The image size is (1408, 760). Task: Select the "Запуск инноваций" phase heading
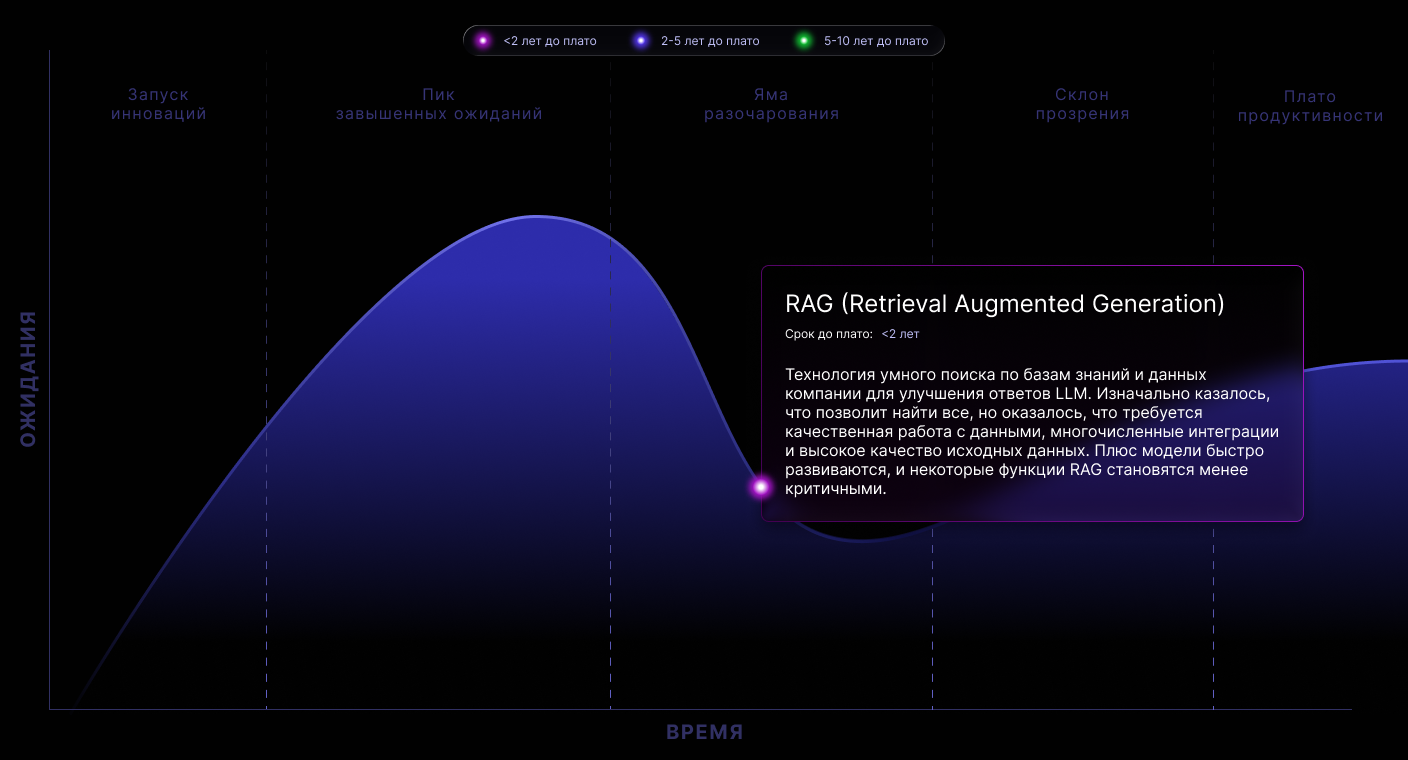(159, 104)
